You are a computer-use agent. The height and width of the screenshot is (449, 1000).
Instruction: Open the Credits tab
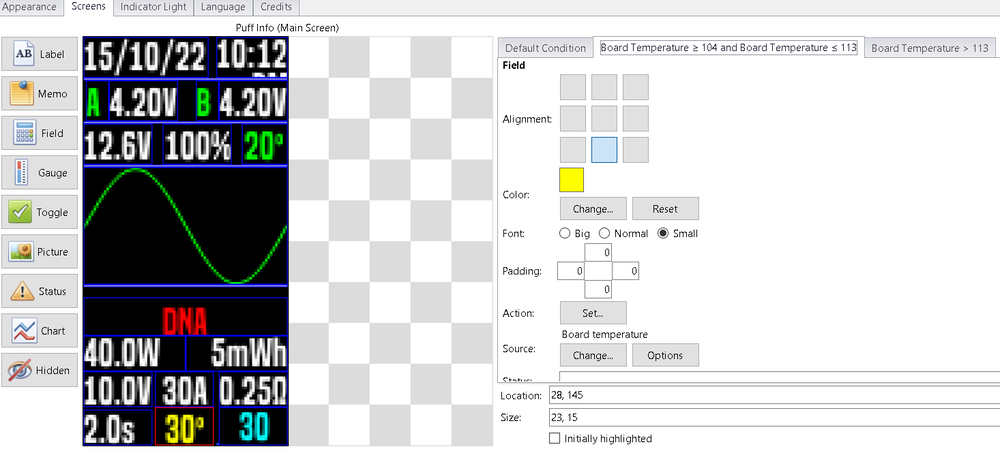(x=276, y=7)
